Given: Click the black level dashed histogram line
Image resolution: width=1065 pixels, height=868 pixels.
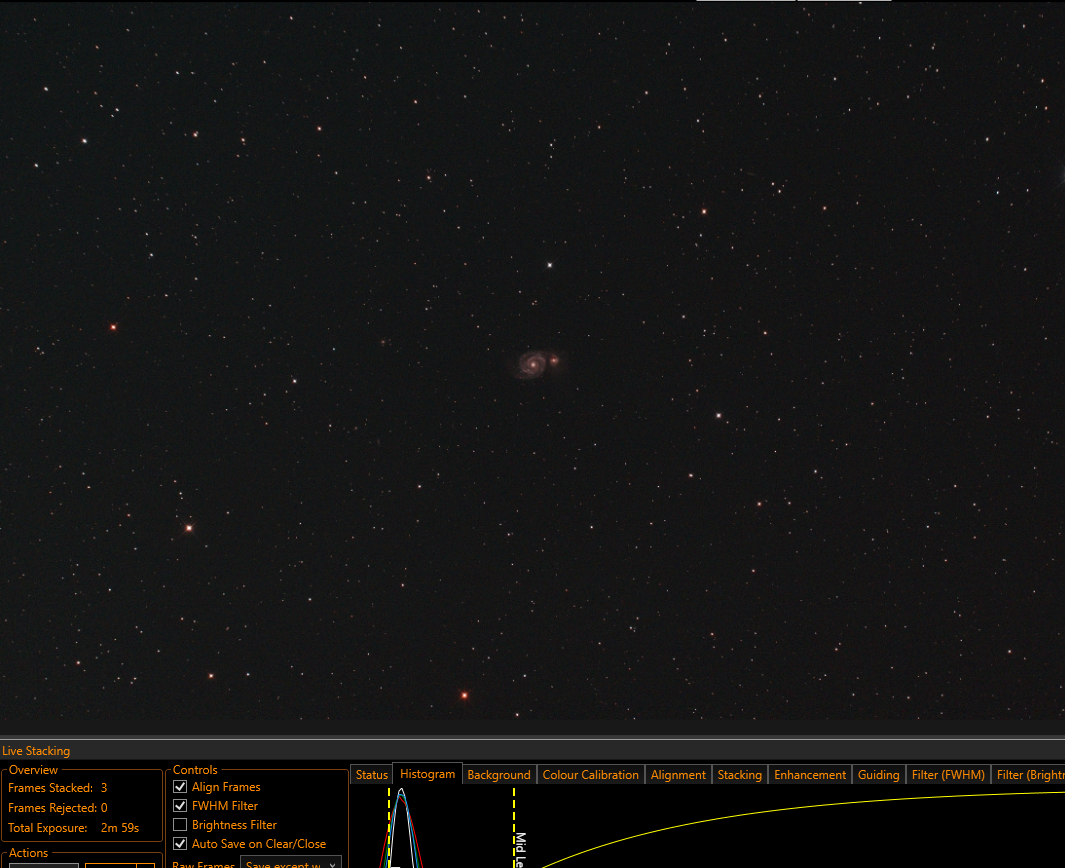Looking at the screenshot, I should [x=389, y=827].
